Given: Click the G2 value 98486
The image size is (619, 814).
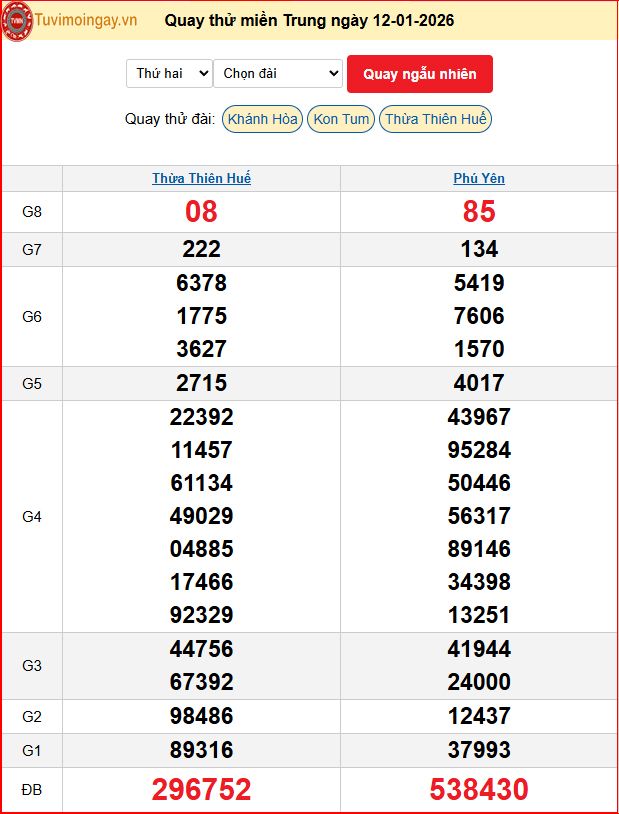Looking at the screenshot, I should pos(201,716).
